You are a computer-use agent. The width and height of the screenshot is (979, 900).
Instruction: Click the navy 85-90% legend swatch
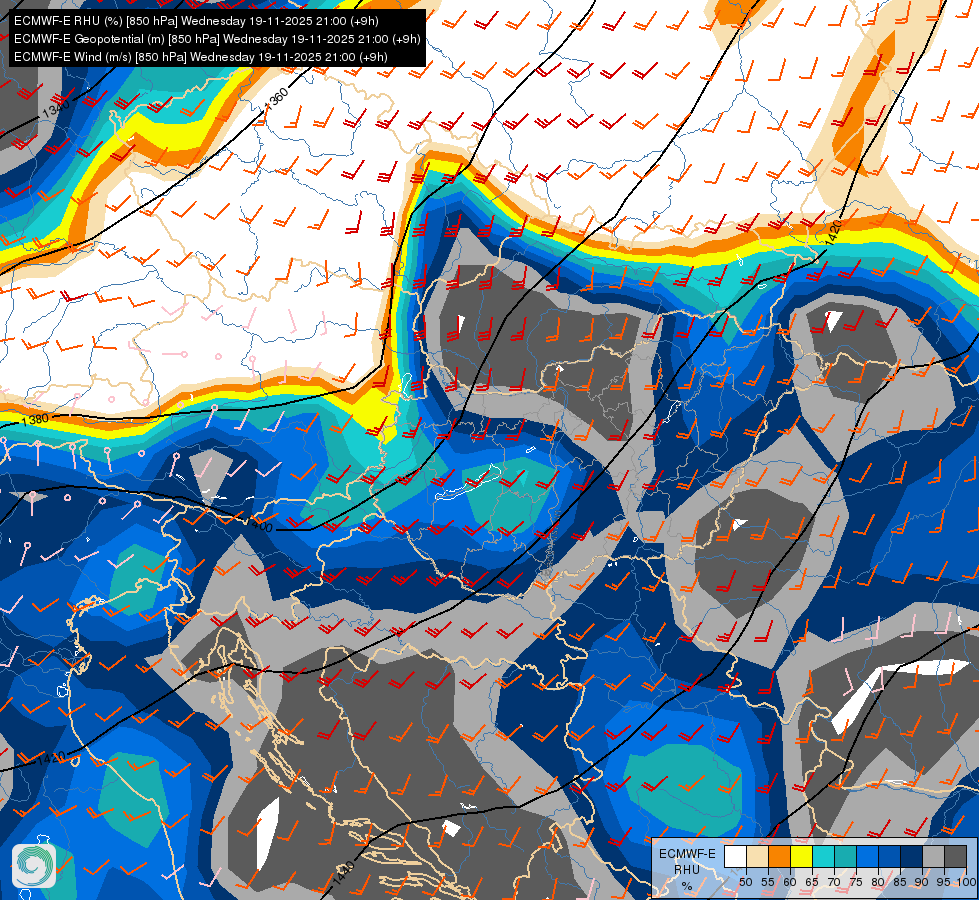click(x=912, y=856)
